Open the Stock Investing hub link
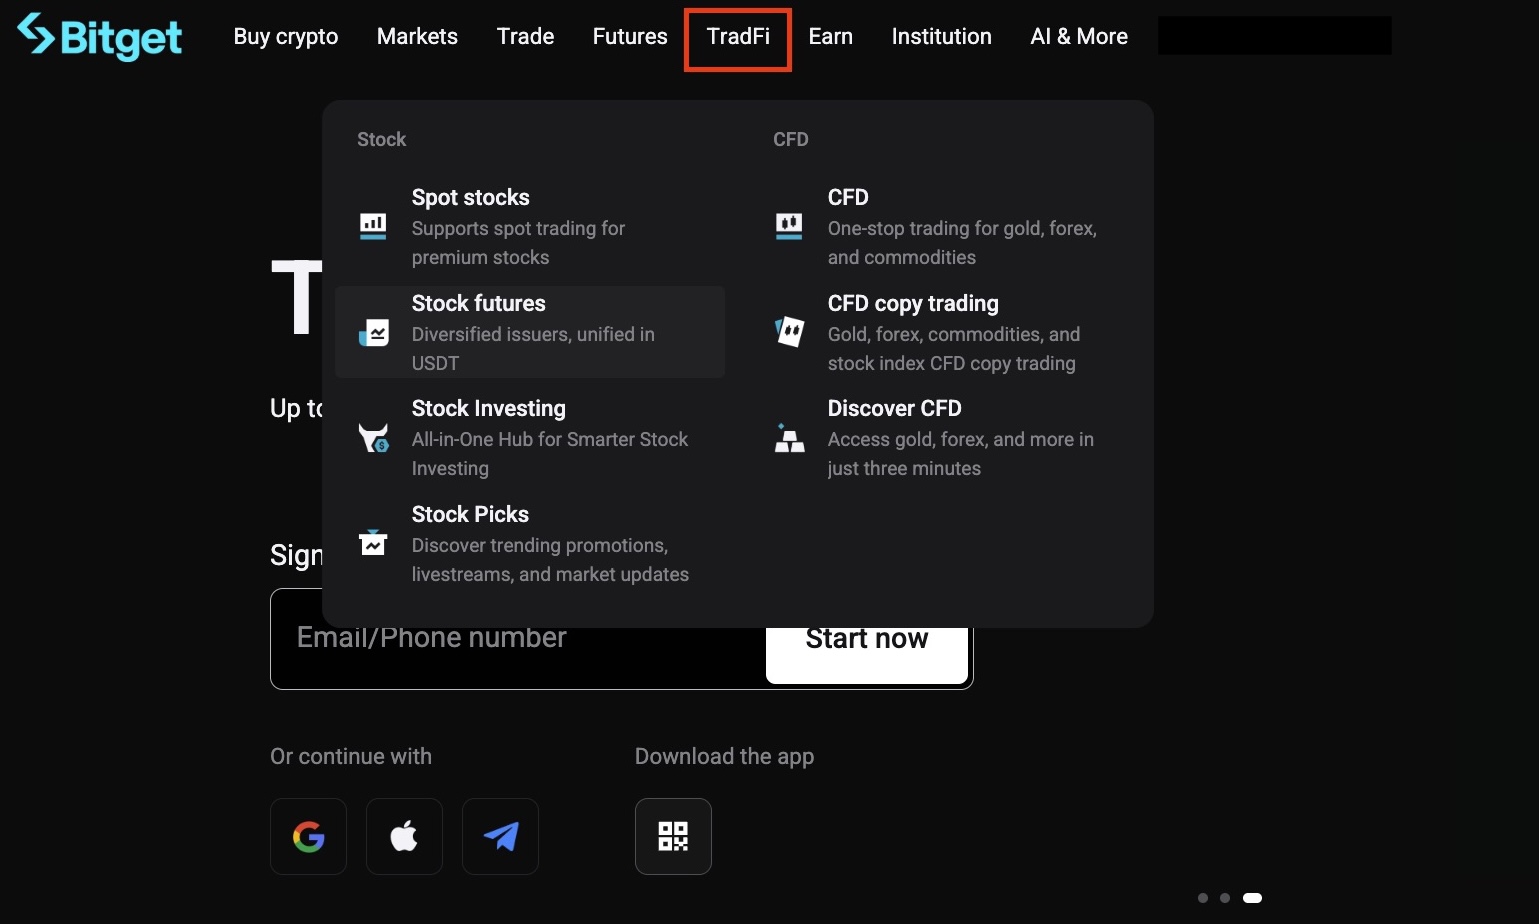 tap(530, 438)
